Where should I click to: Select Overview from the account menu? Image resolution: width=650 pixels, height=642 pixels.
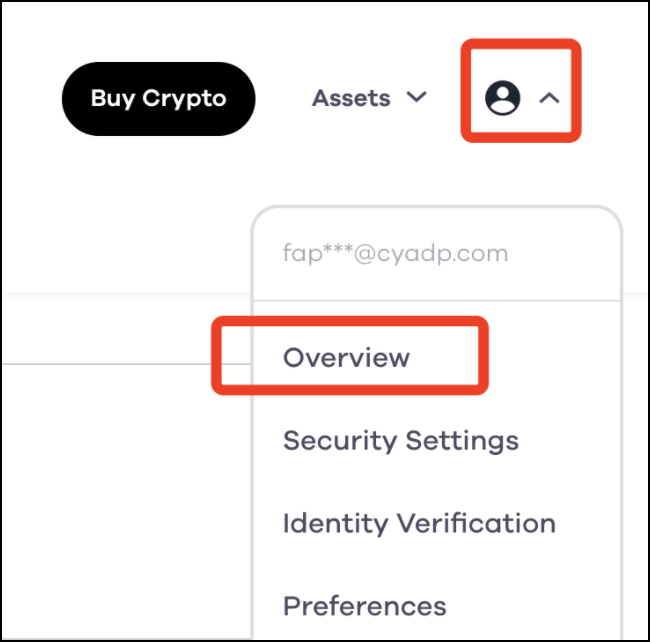tap(346, 357)
